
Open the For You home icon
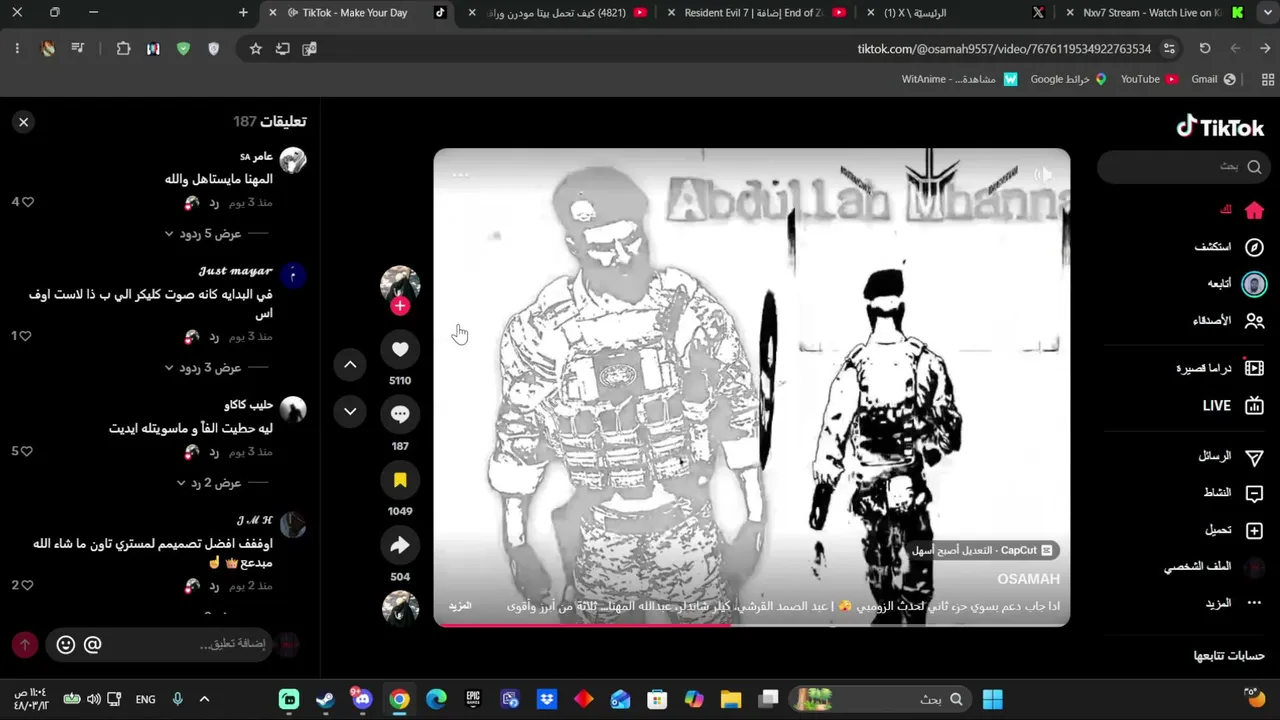click(1254, 210)
